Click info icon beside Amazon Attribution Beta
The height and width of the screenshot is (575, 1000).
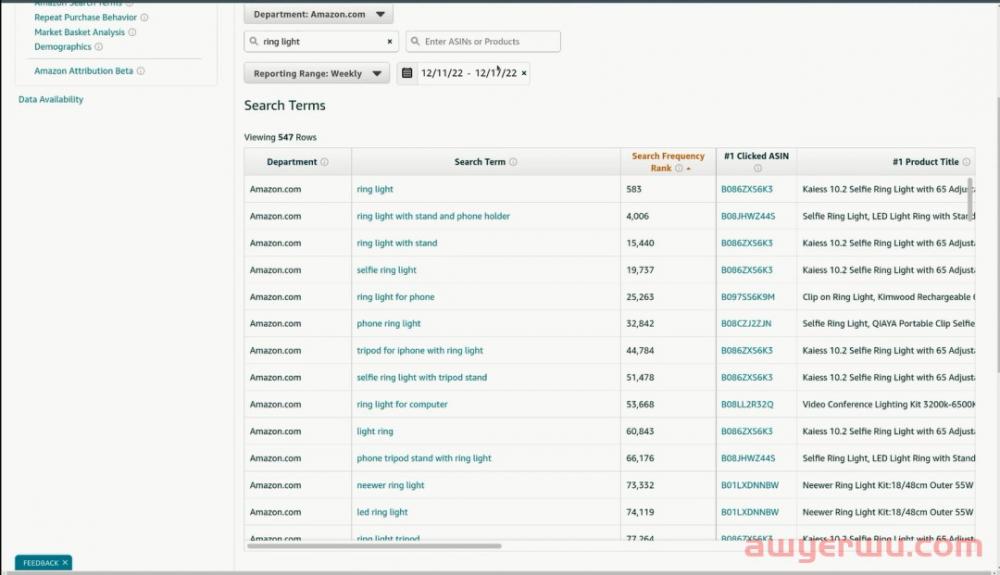point(140,71)
